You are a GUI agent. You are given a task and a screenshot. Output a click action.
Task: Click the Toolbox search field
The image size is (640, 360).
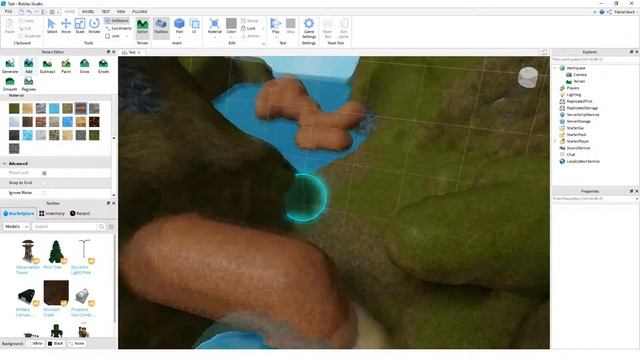[x=64, y=226]
